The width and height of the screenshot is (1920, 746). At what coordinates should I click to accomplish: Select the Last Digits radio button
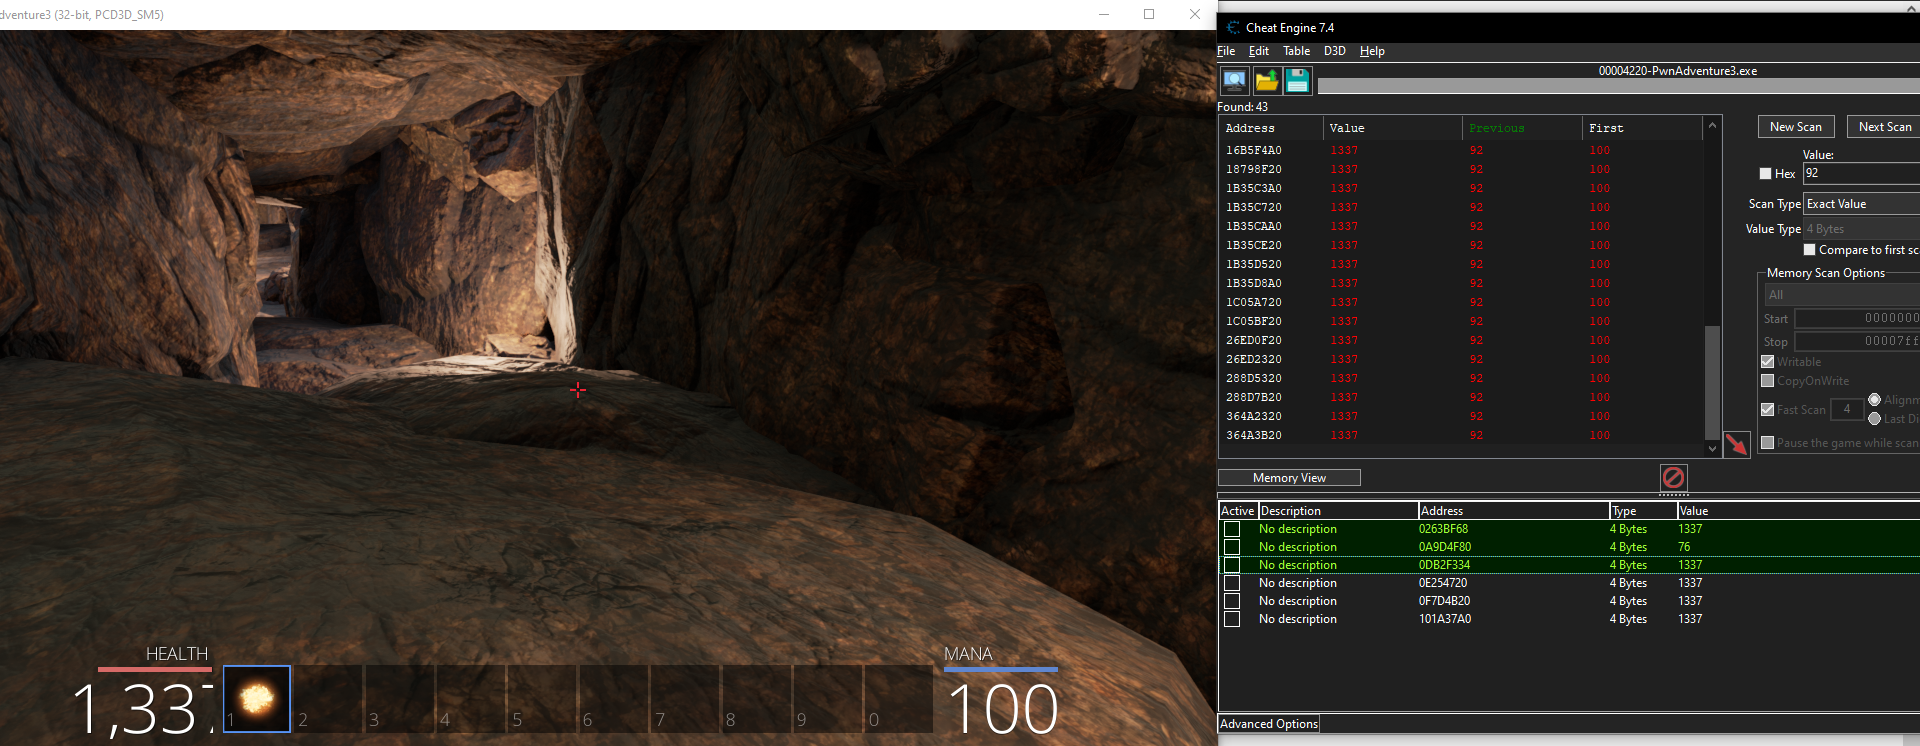1874,419
